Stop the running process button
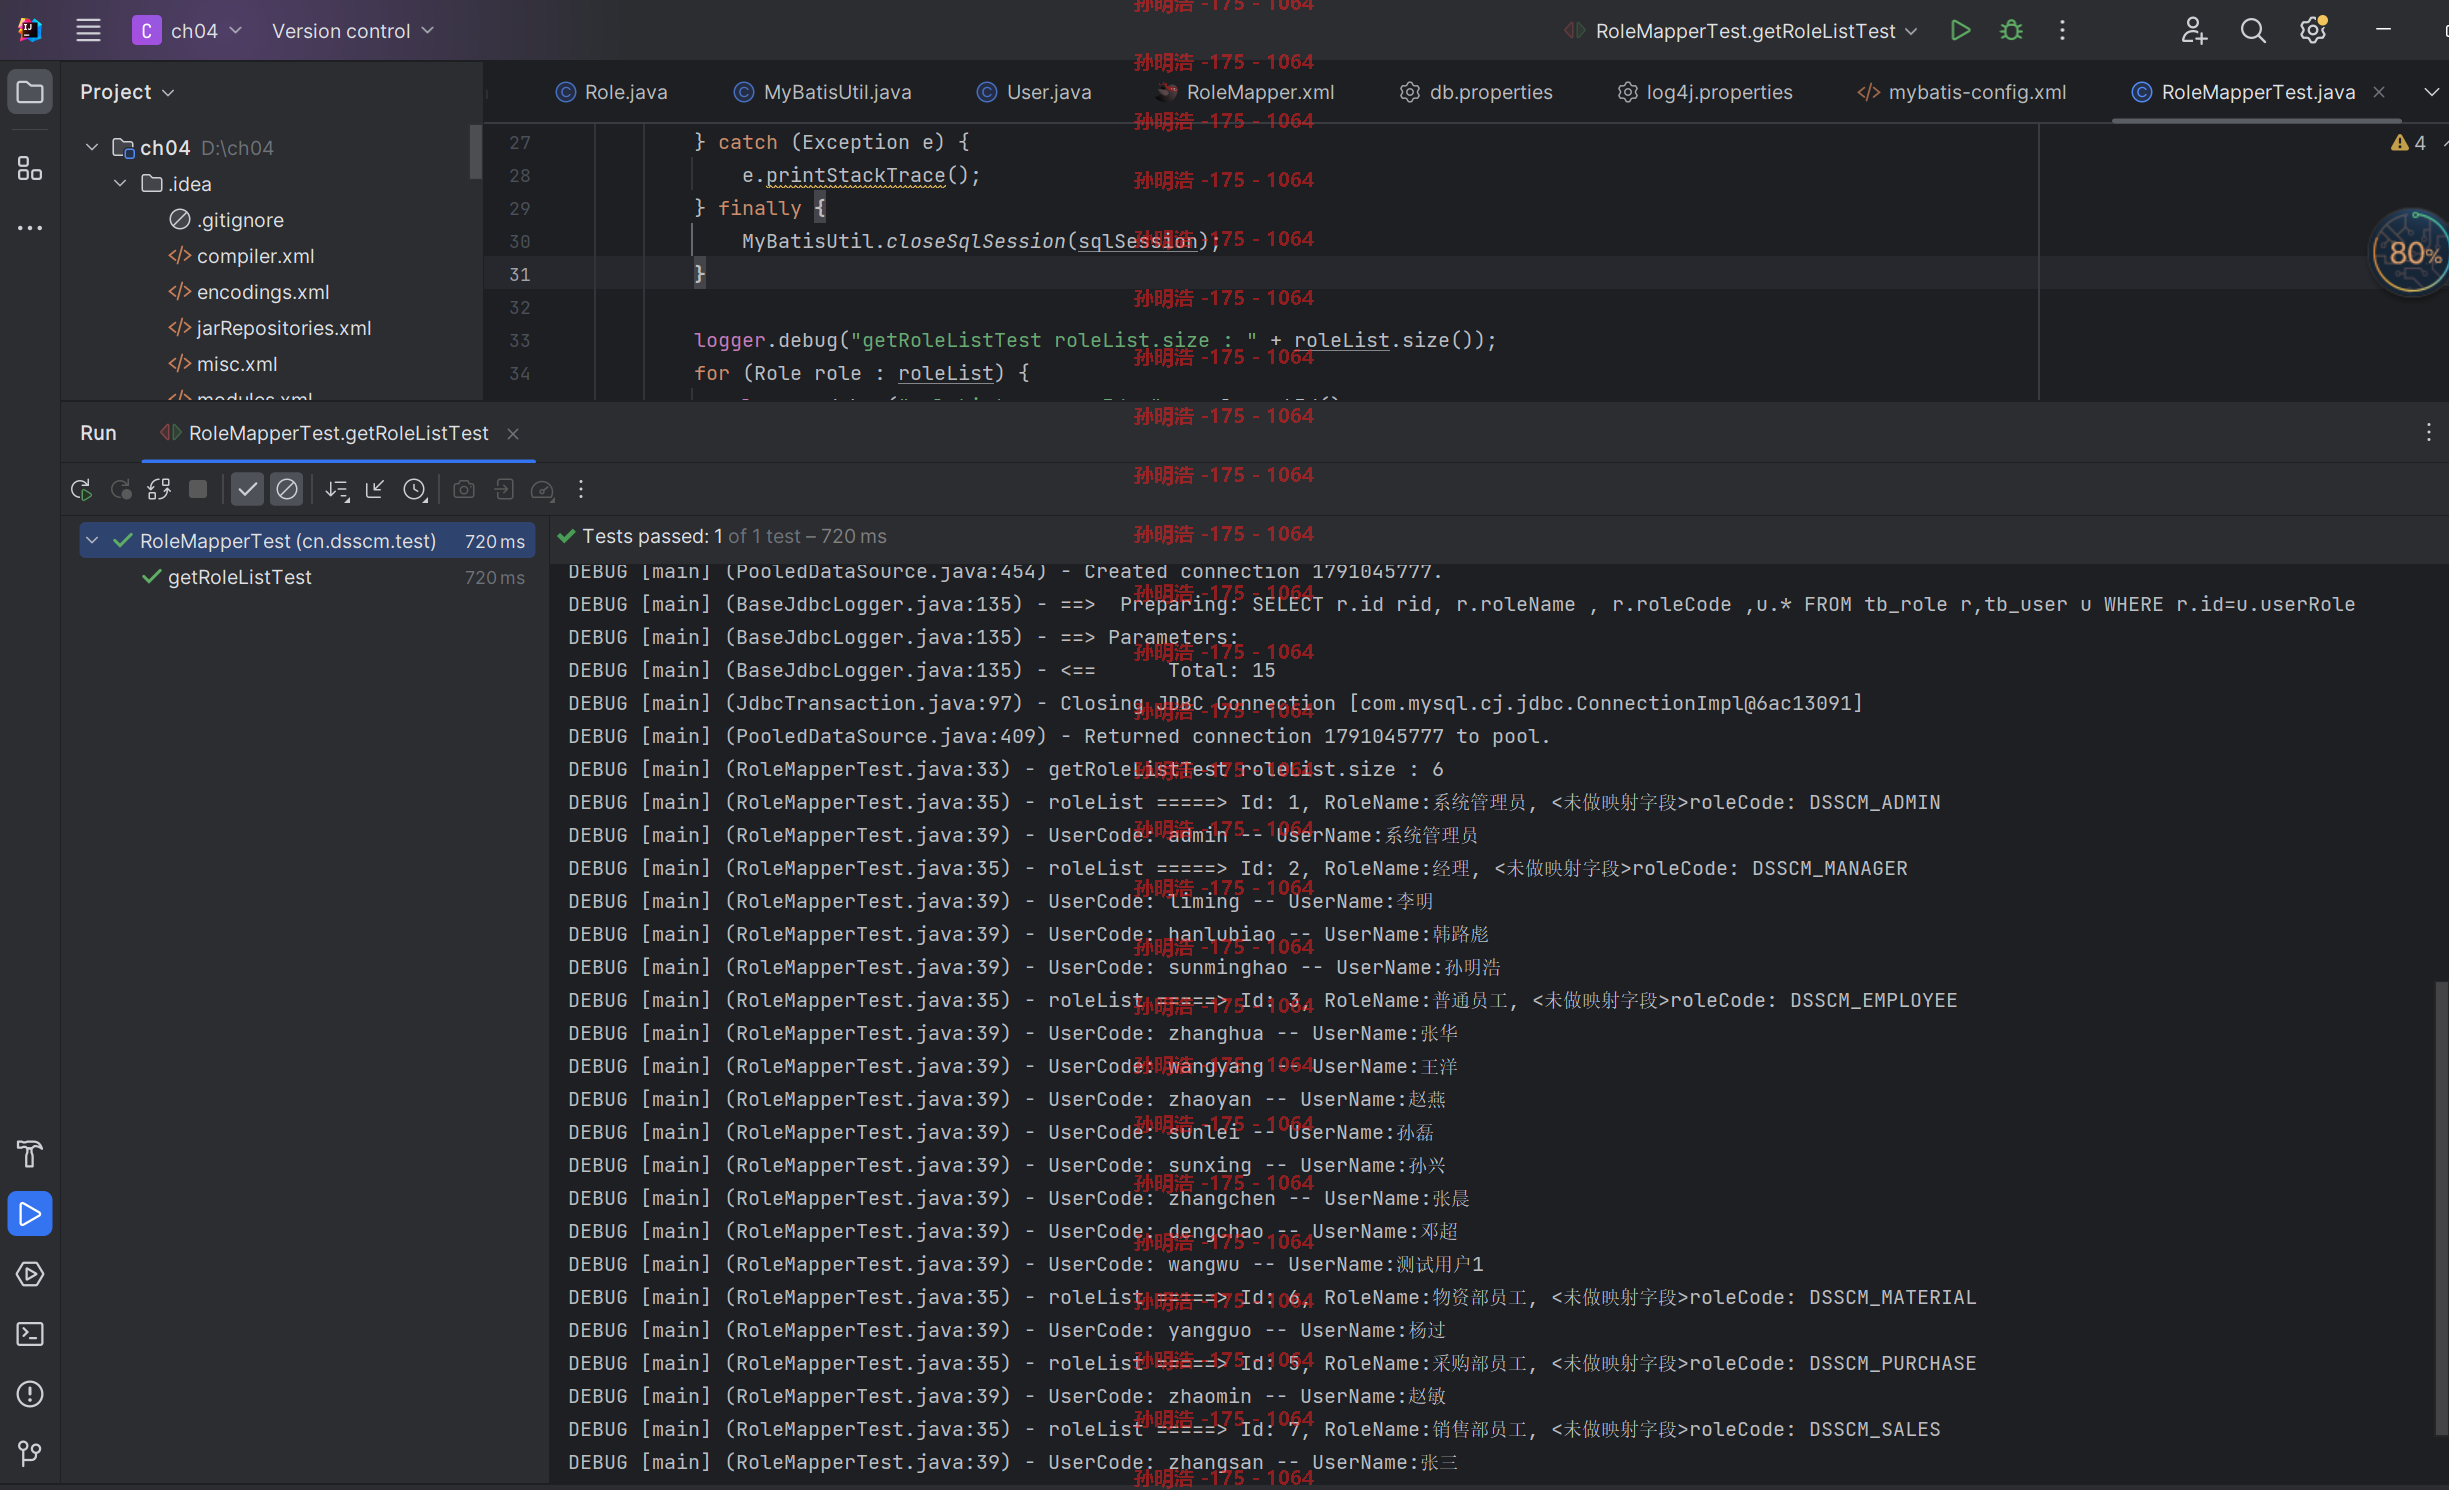This screenshot has width=2449, height=1490. pyautogui.click(x=198, y=489)
